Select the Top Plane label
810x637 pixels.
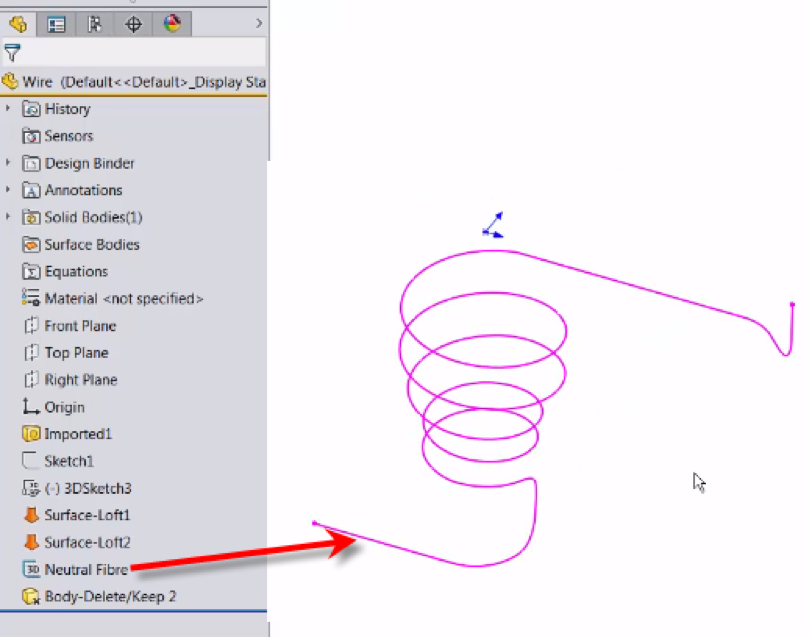pos(76,353)
